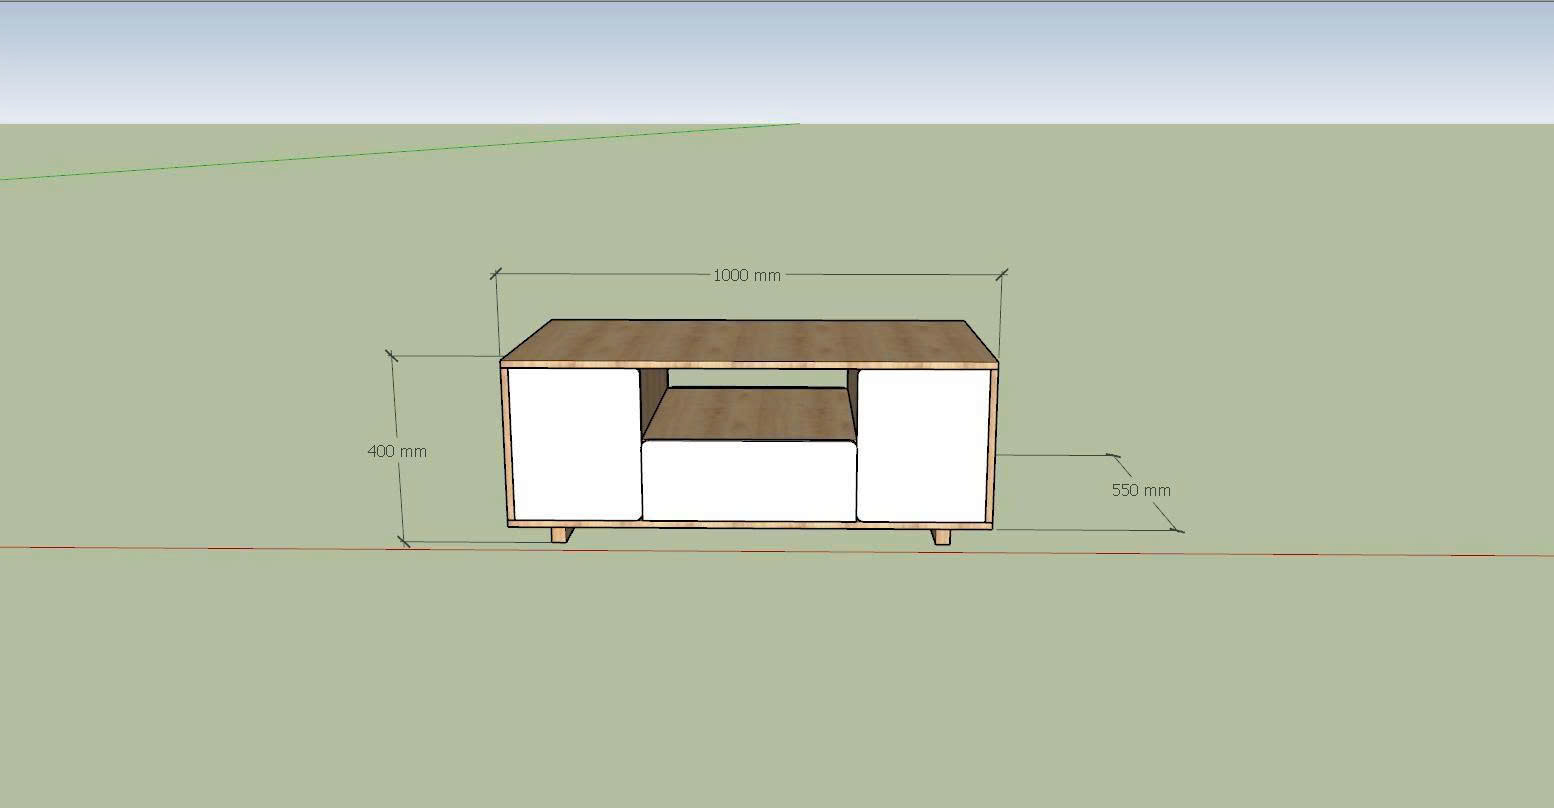Screen dimensions: 1554x808
Task: Select the bottom wooden base panel
Action: (x=750, y=525)
